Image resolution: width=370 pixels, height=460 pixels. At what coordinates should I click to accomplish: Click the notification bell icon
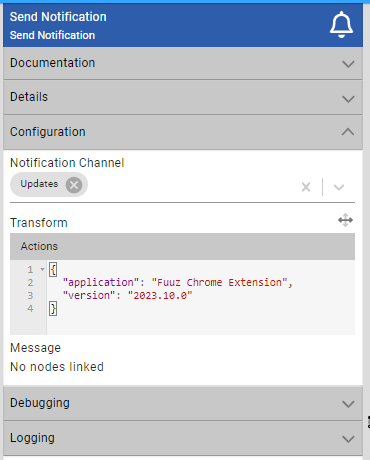(x=341, y=25)
